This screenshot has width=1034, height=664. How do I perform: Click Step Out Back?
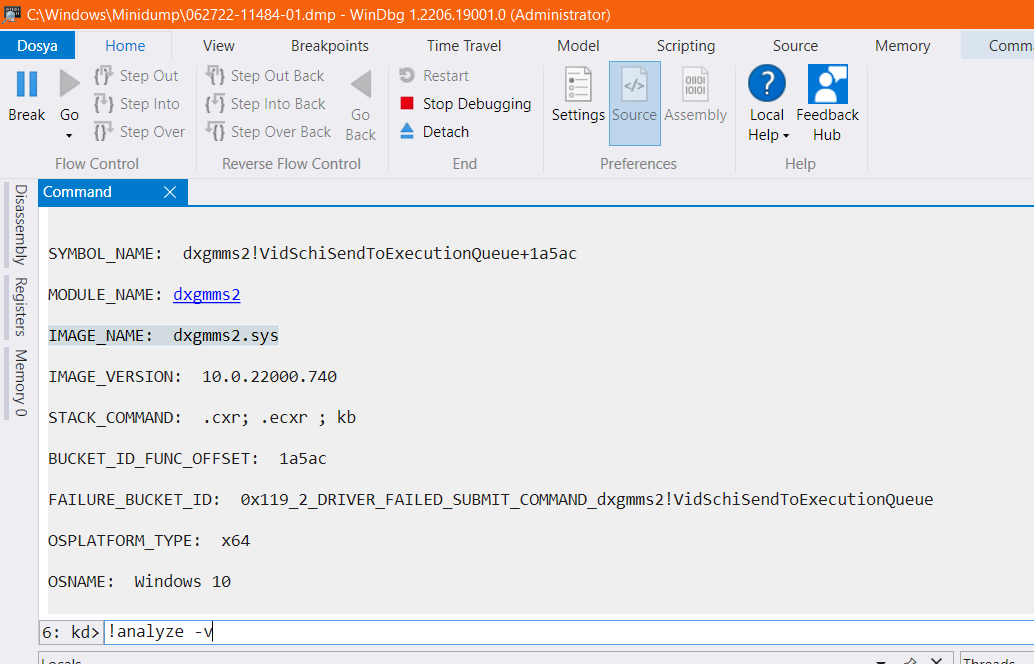[265, 76]
